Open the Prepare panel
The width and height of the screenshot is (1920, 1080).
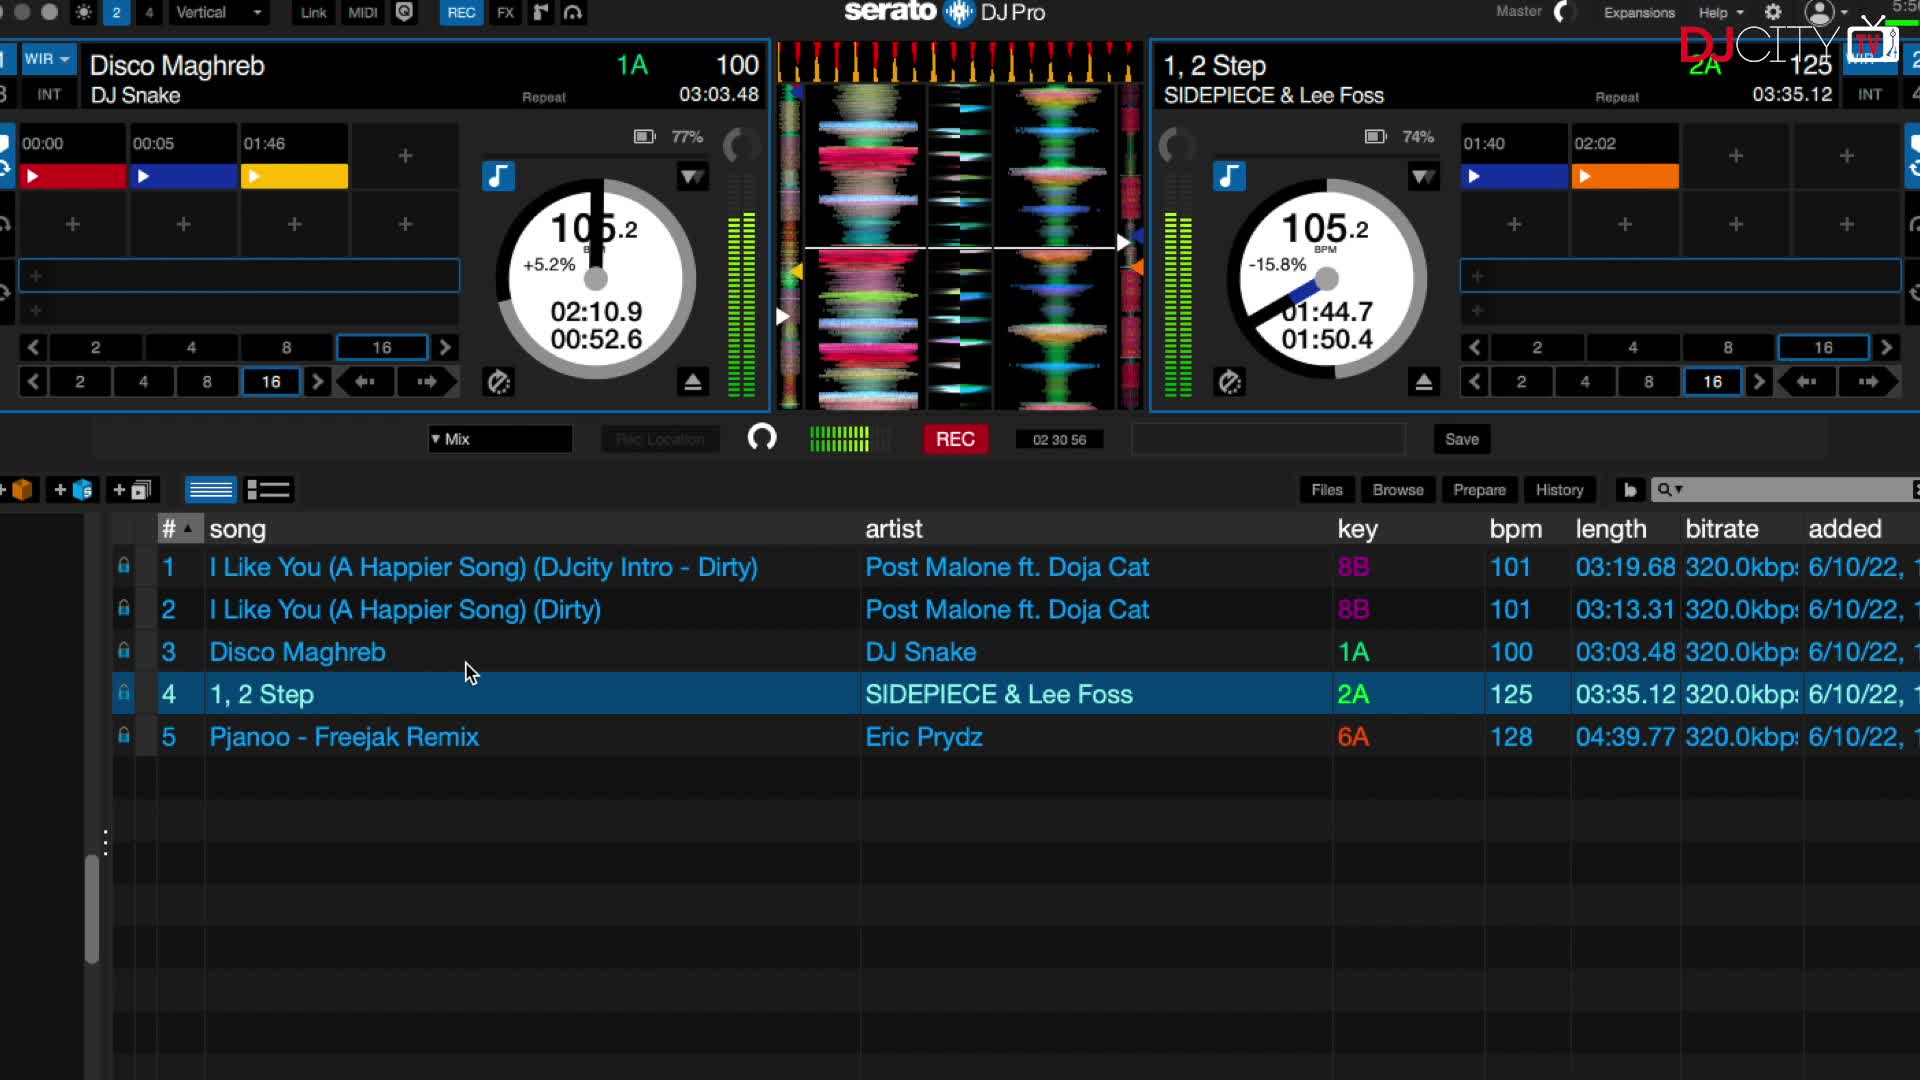pos(1479,490)
